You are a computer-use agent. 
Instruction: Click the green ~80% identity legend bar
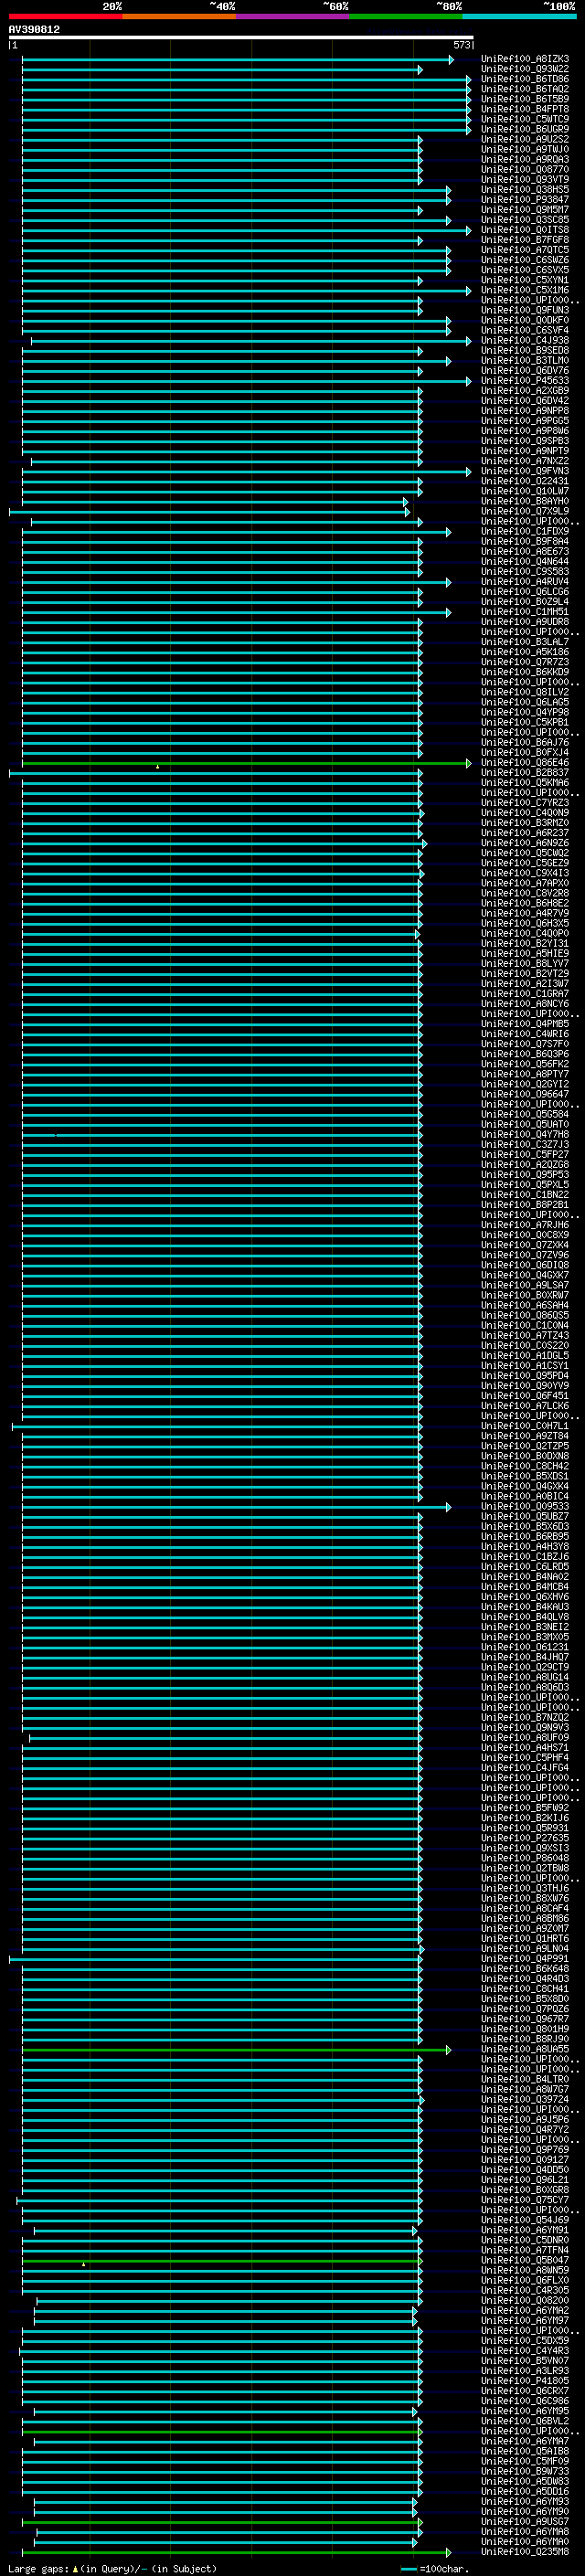pos(406,16)
